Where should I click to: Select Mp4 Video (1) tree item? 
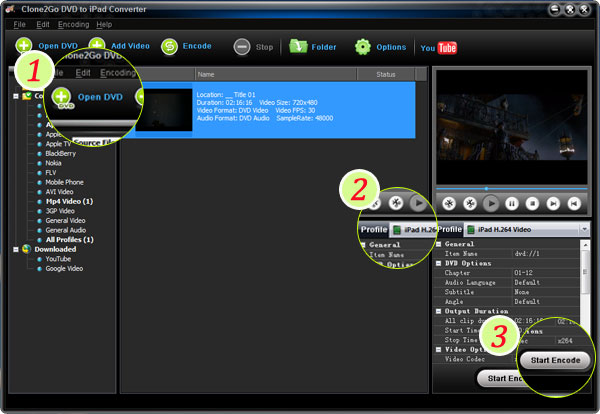(69, 202)
